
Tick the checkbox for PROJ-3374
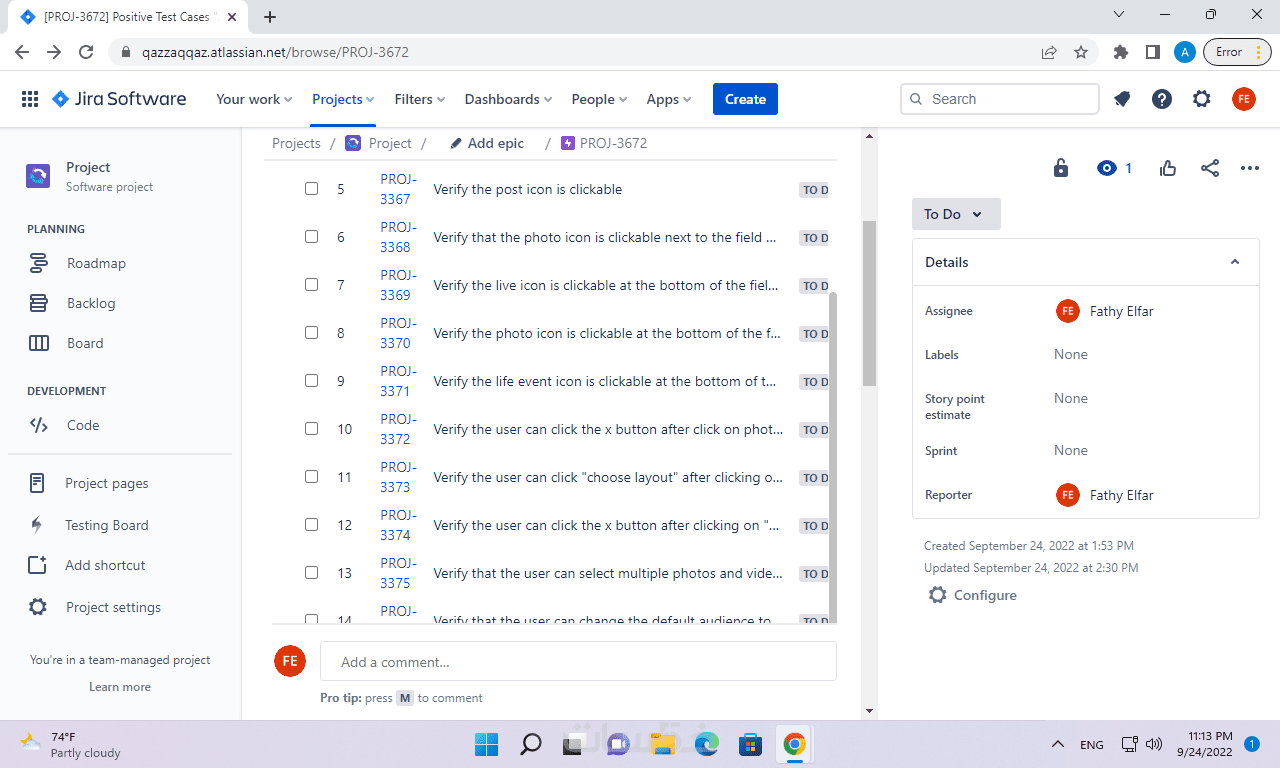click(x=312, y=525)
